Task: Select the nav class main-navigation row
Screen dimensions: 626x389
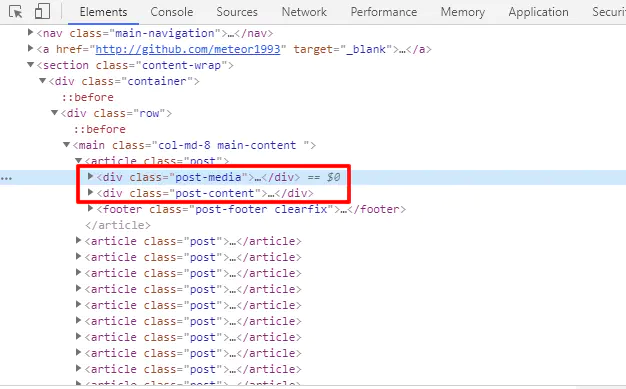Action: point(155,33)
